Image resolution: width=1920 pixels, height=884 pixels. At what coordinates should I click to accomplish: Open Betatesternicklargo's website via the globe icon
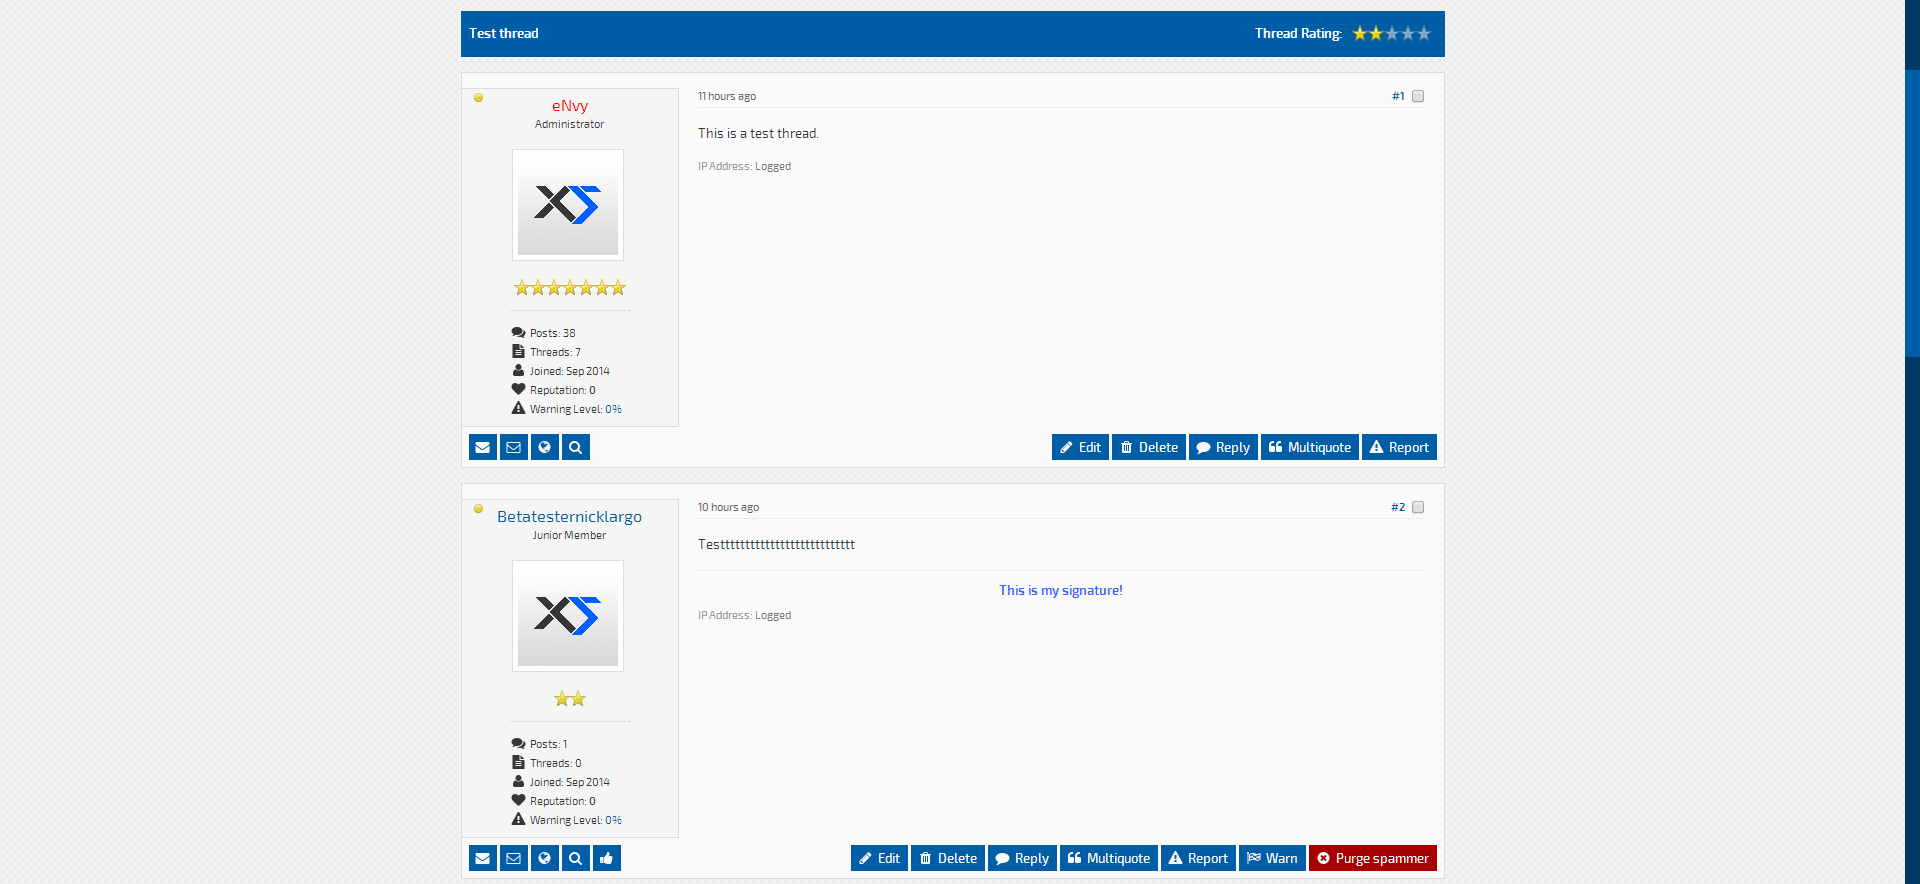pos(545,858)
